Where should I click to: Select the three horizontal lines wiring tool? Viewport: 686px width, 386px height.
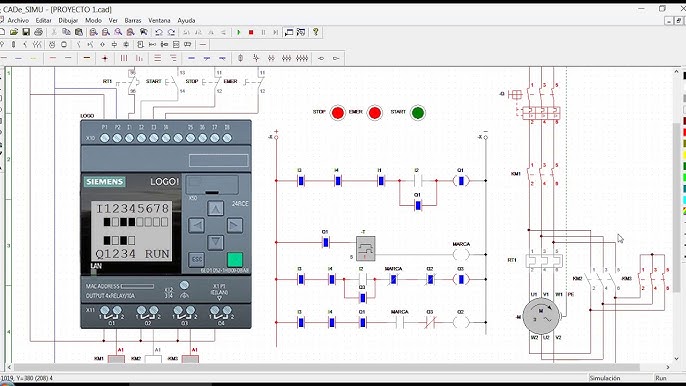pyautogui.click(x=158, y=58)
